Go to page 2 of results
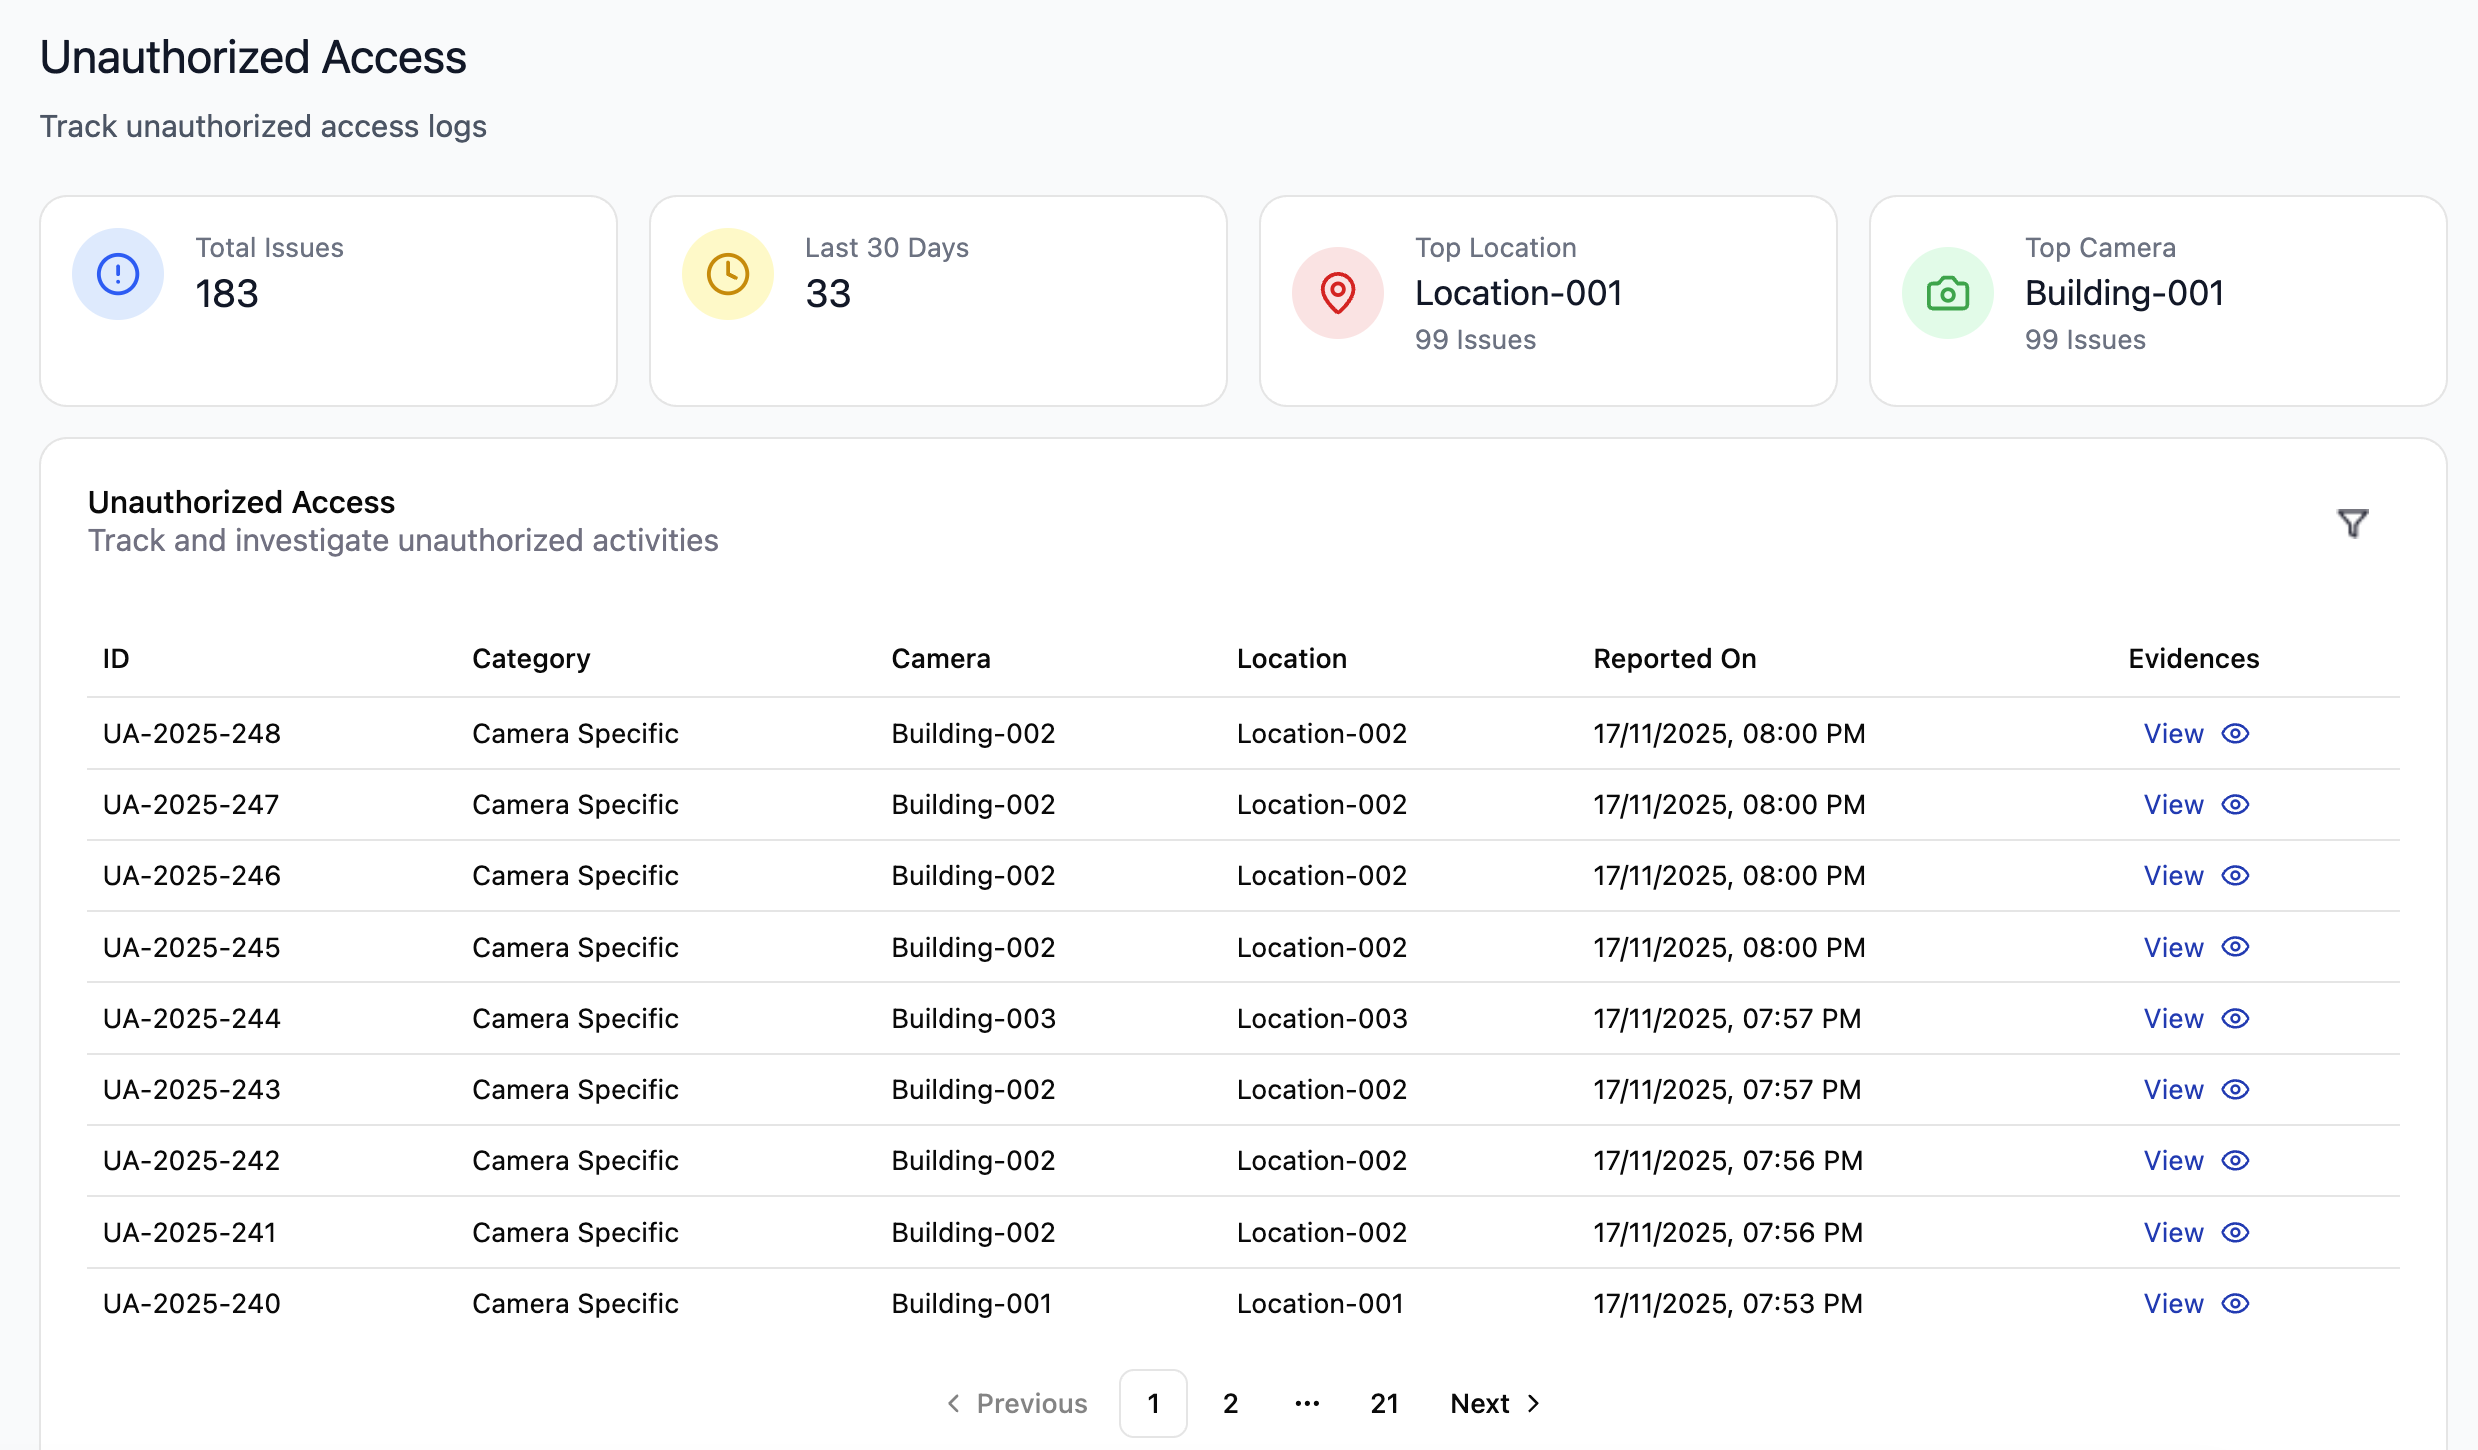2478x1450 pixels. pyautogui.click(x=1230, y=1403)
